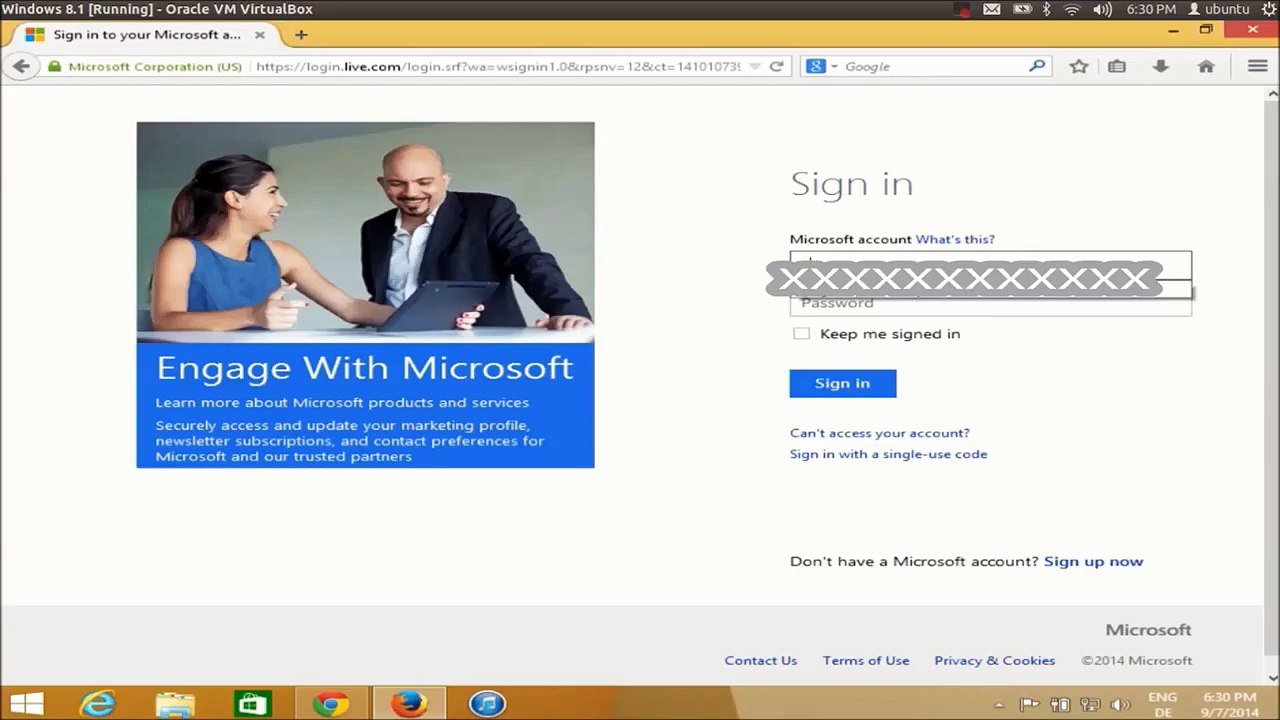Click the login.live.com address bar
Viewport: 1280px width, 720px height.
point(498,67)
